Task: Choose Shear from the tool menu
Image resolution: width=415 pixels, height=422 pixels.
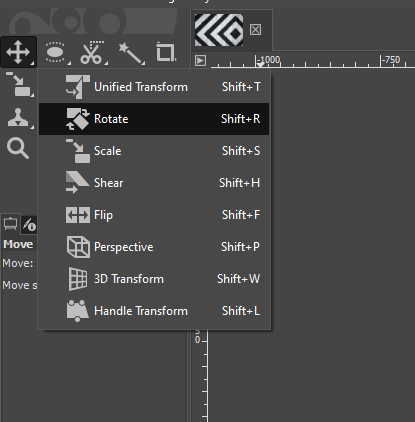Action: 154,183
